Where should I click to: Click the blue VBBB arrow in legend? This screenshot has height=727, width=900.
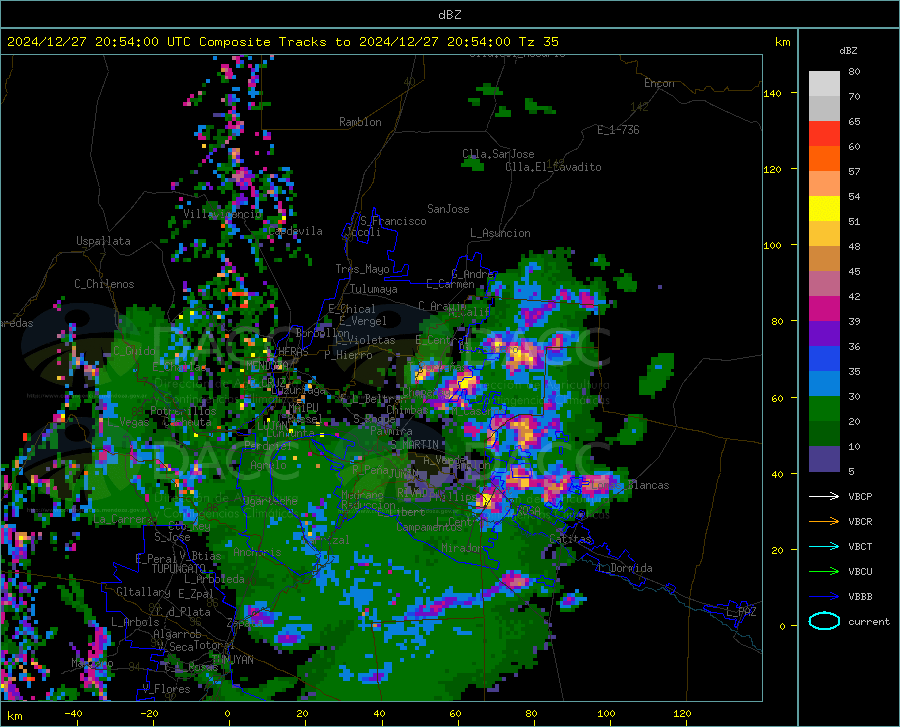(824, 597)
